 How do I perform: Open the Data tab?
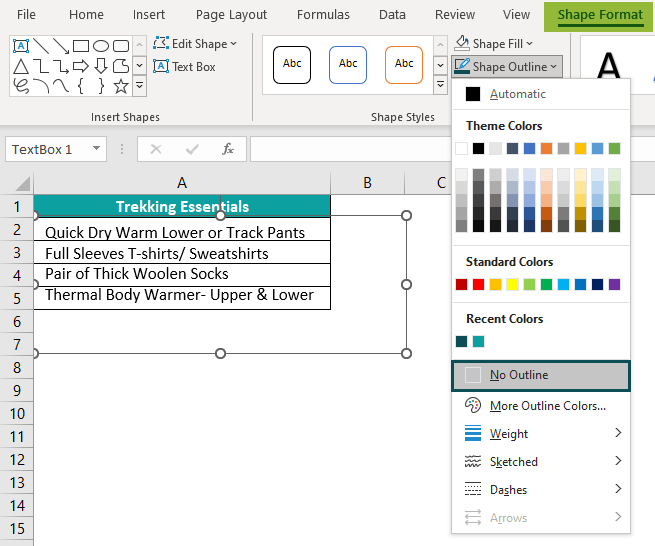(392, 15)
